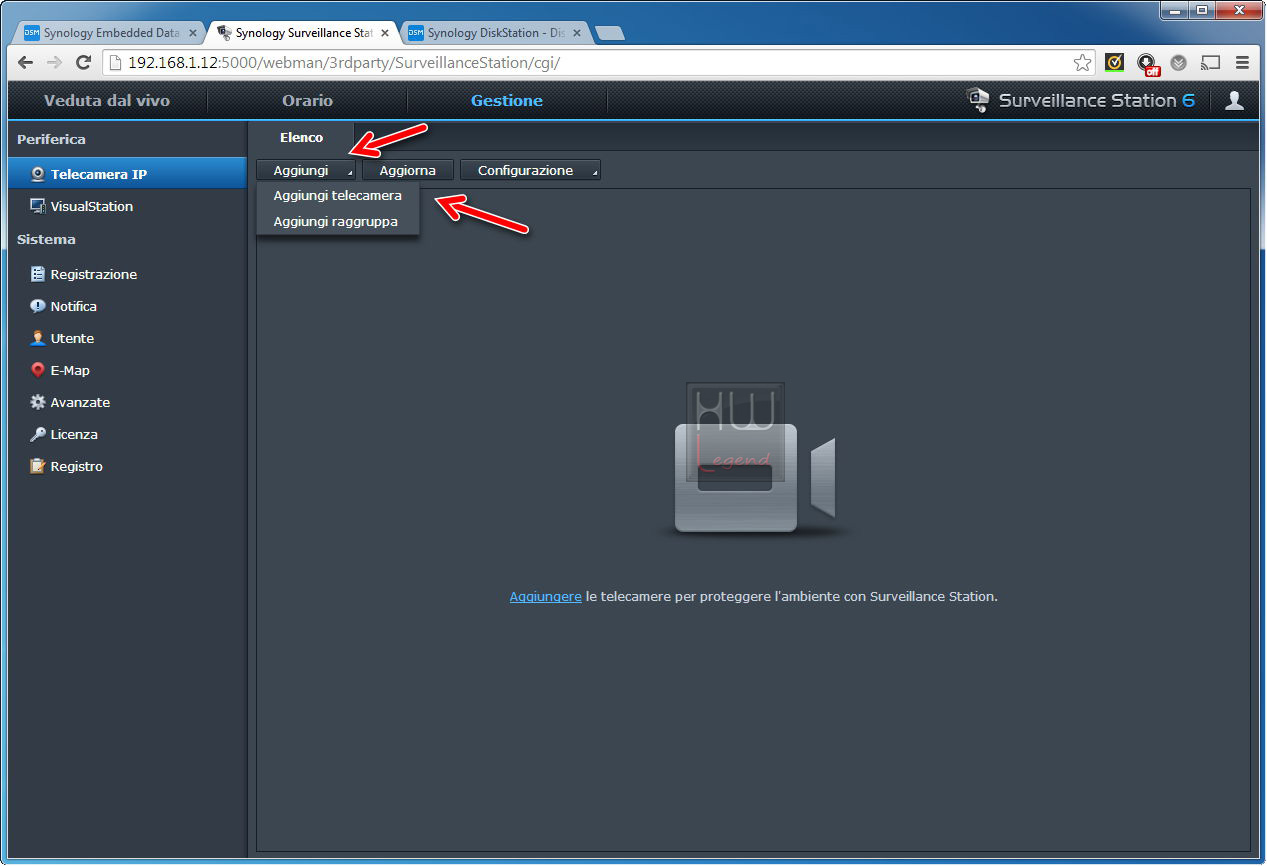
Task: Click the Surveillance Station 6 title
Action: (1097, 100)
